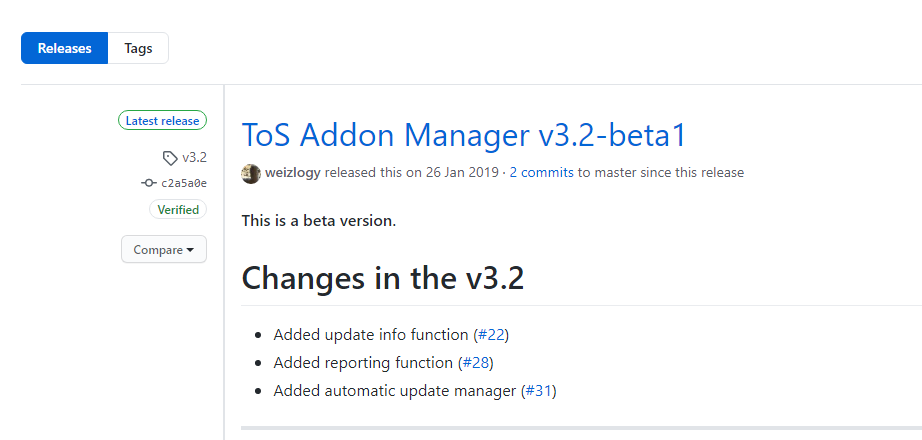Open the 2 commits link

tap(541, 173)
